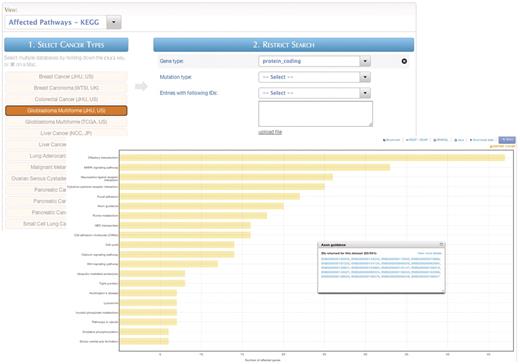Click the Cell adhesion molecules (CAMs) bar
Image resolution: width=520 pixels, height=364 pixels.
tap(185, 235)
